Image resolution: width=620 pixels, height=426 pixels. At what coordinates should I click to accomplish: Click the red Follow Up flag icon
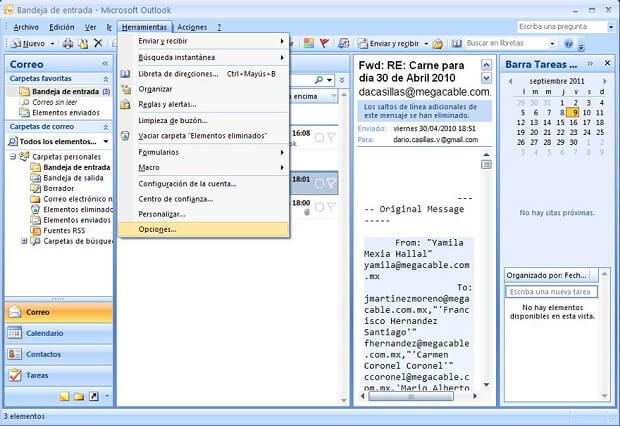click(324, 43)
